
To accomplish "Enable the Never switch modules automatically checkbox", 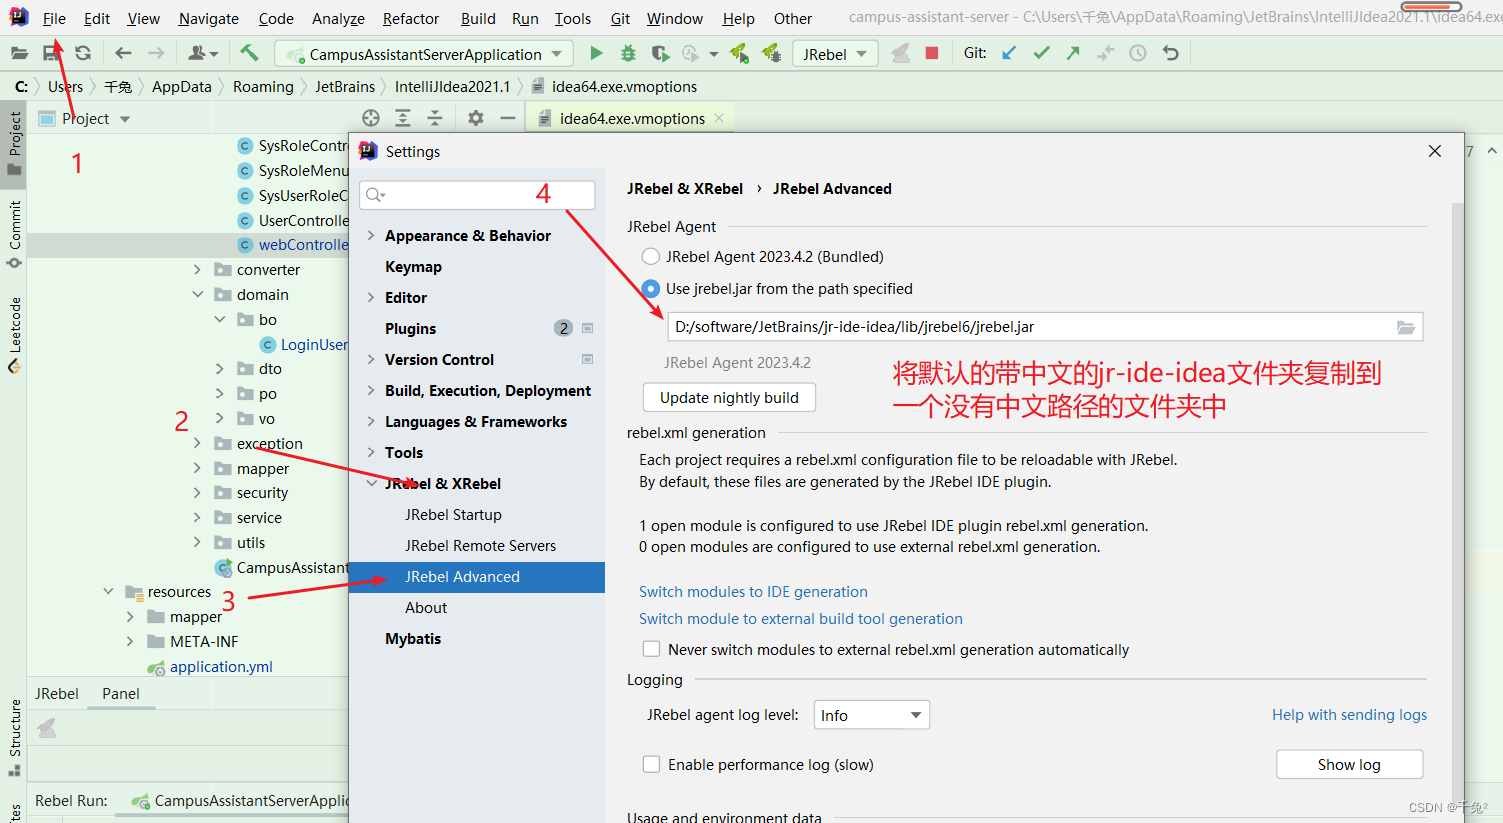I will pos(651,649).
